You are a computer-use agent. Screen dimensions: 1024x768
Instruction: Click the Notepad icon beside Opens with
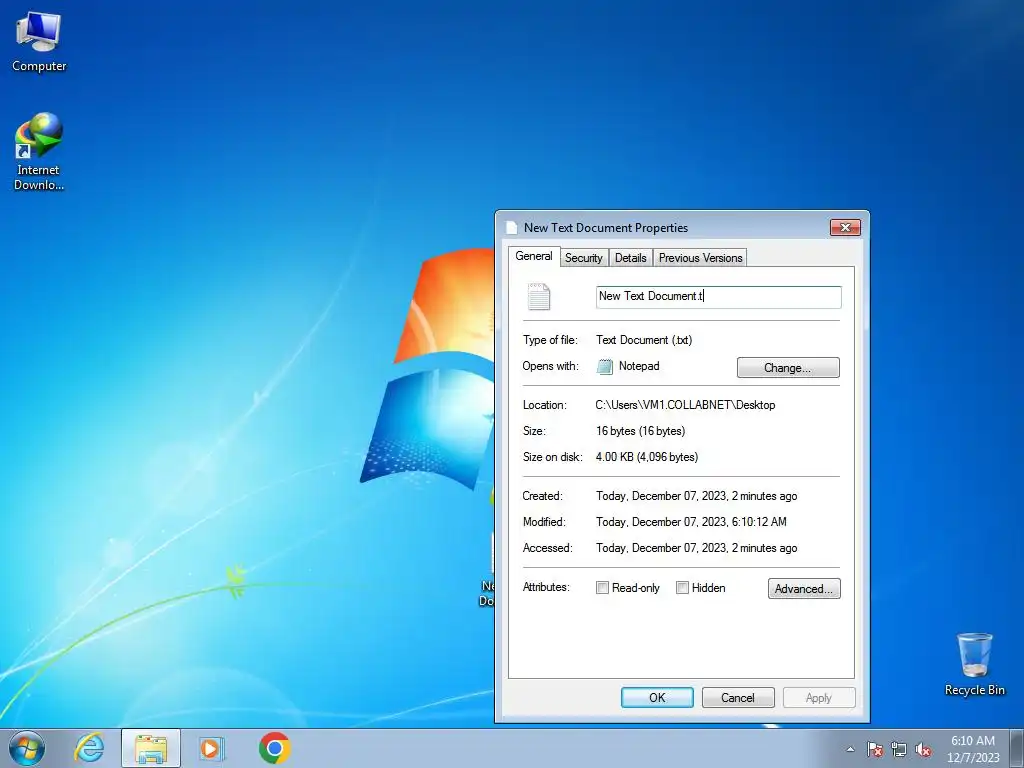(x=605, y=366)
